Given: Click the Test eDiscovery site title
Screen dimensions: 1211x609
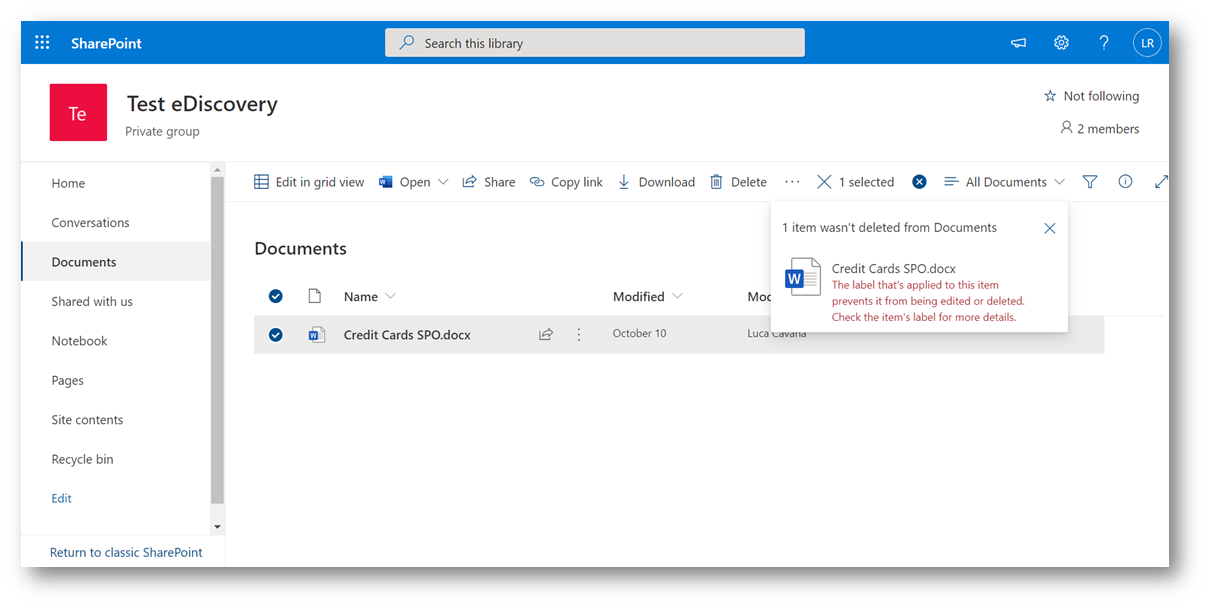Looking at the screenshot, I should (x=202, y=104).
